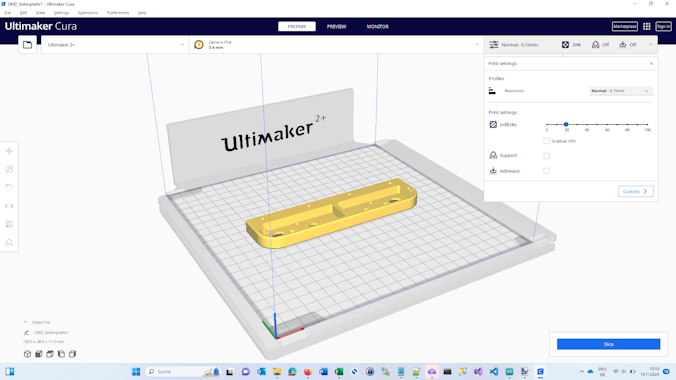Select the Move tool in left toolbar
Screen dimensions: 676x380
tap(9, 151)
